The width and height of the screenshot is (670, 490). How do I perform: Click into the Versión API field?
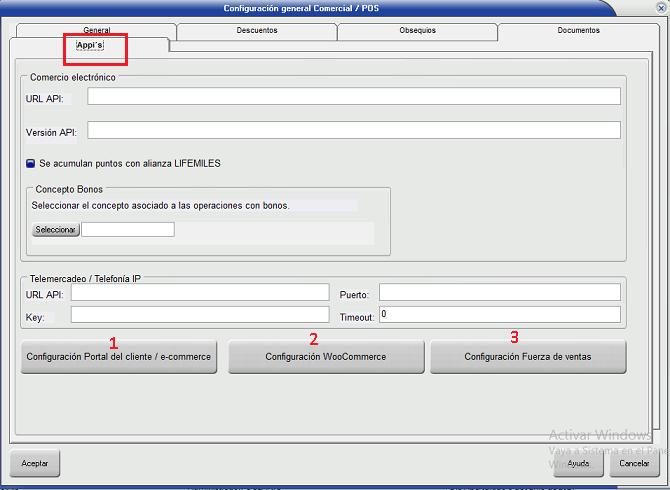pos(353,130)
